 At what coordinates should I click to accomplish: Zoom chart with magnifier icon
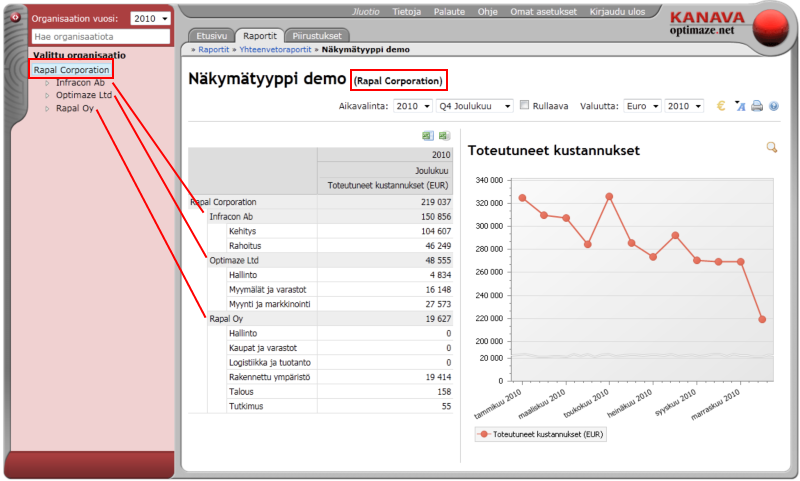click(771, 148)
